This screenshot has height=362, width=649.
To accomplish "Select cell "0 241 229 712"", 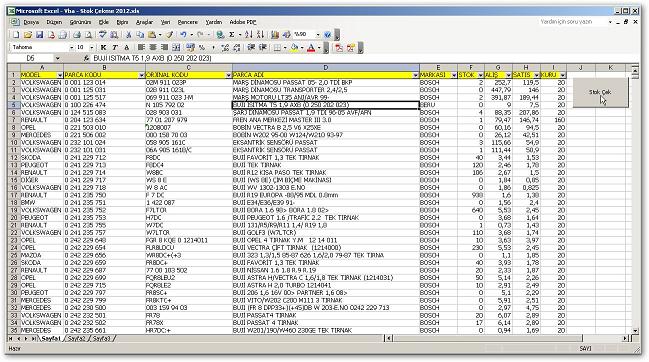I will pos(104,158).
